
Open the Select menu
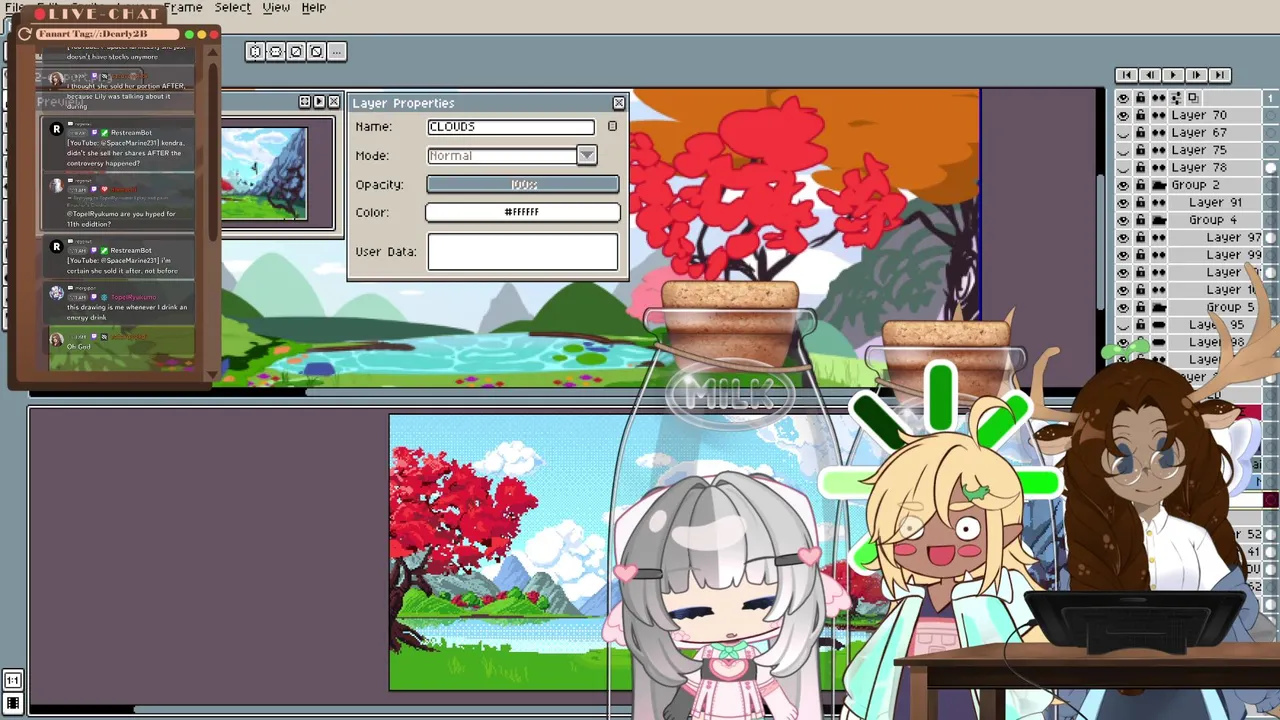[232, 7]
